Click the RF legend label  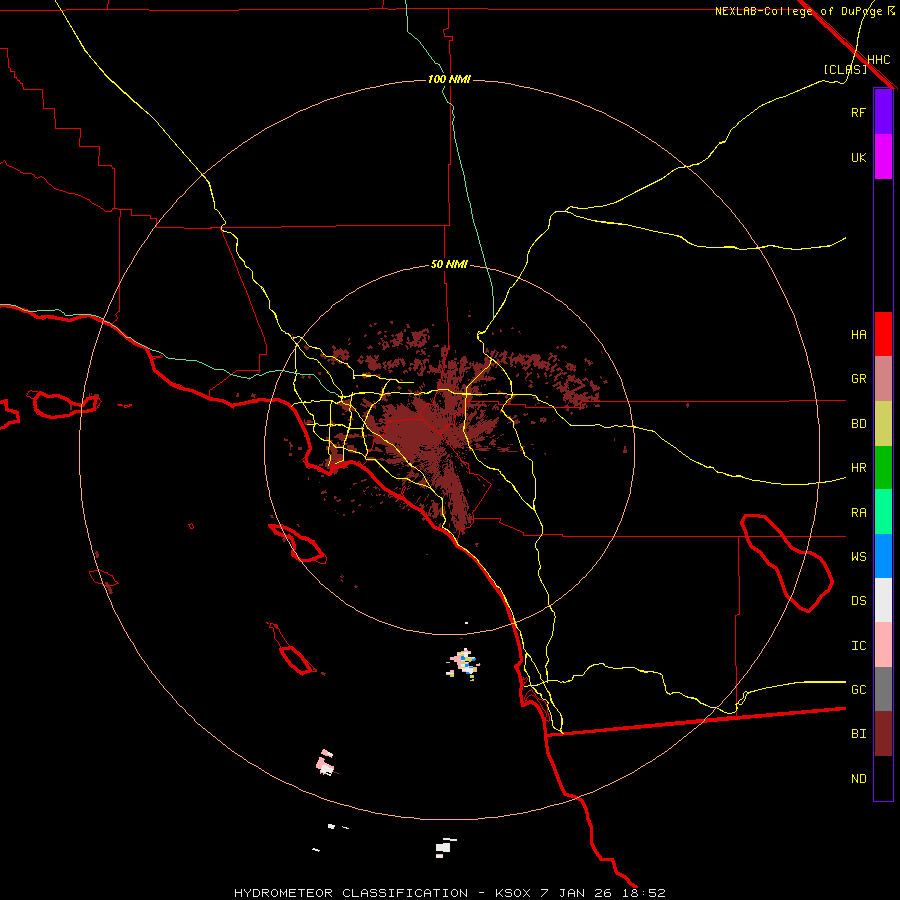(x=858, y=112)
